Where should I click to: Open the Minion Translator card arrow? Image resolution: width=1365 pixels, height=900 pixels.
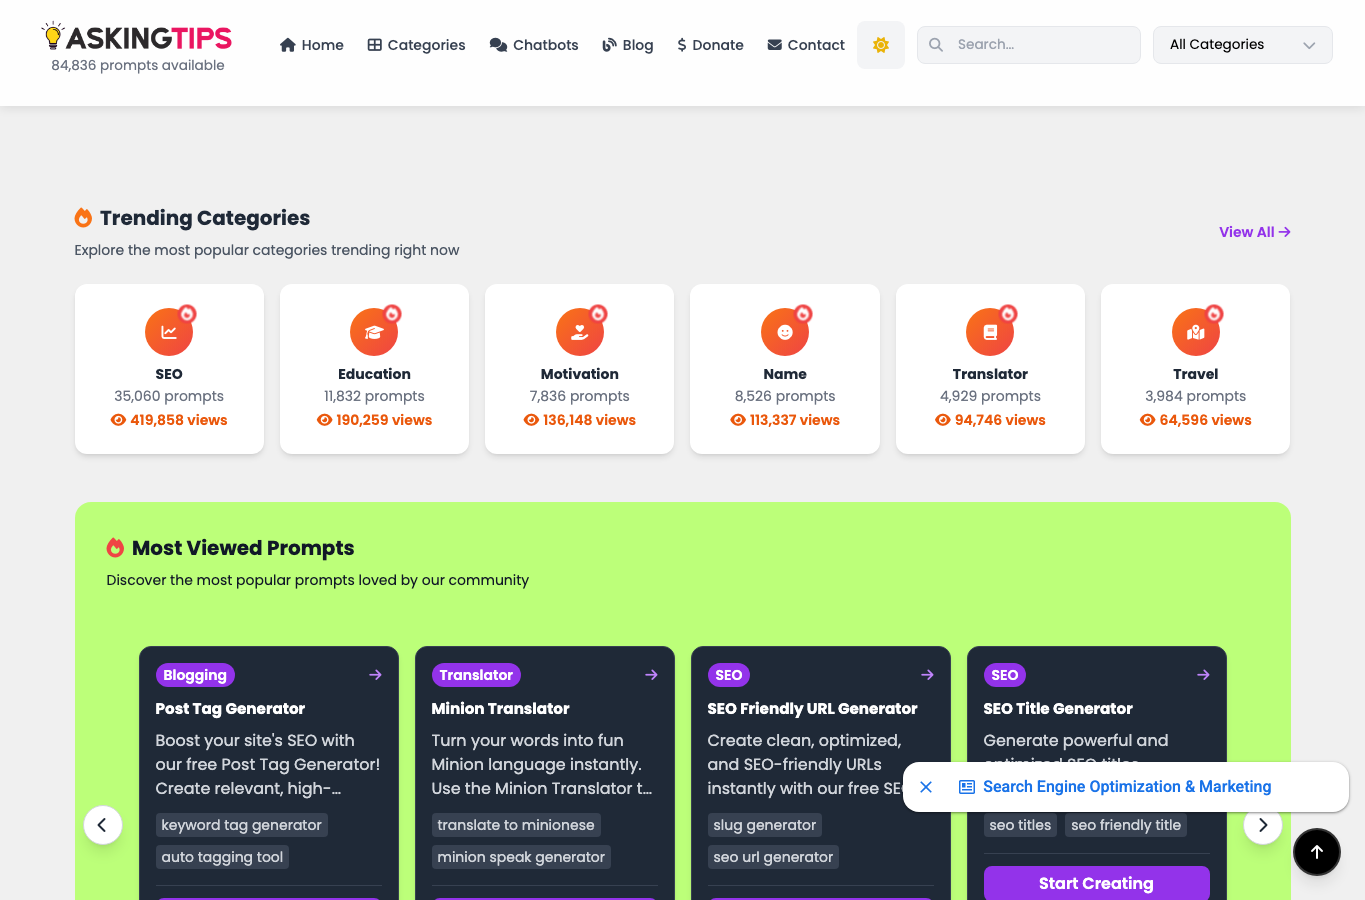[651, 675]
